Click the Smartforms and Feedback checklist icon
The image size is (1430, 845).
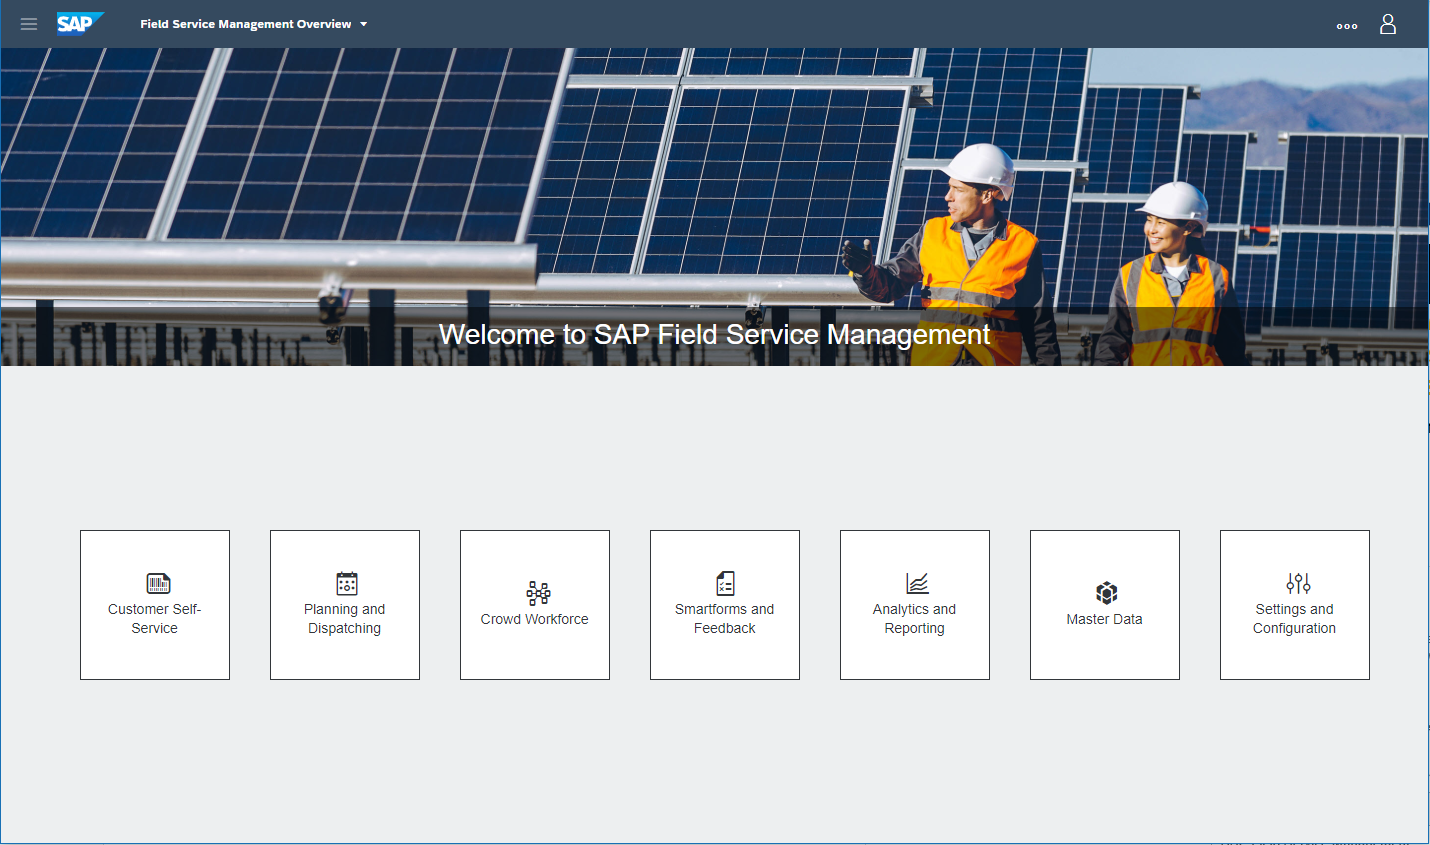coord(726,583)
